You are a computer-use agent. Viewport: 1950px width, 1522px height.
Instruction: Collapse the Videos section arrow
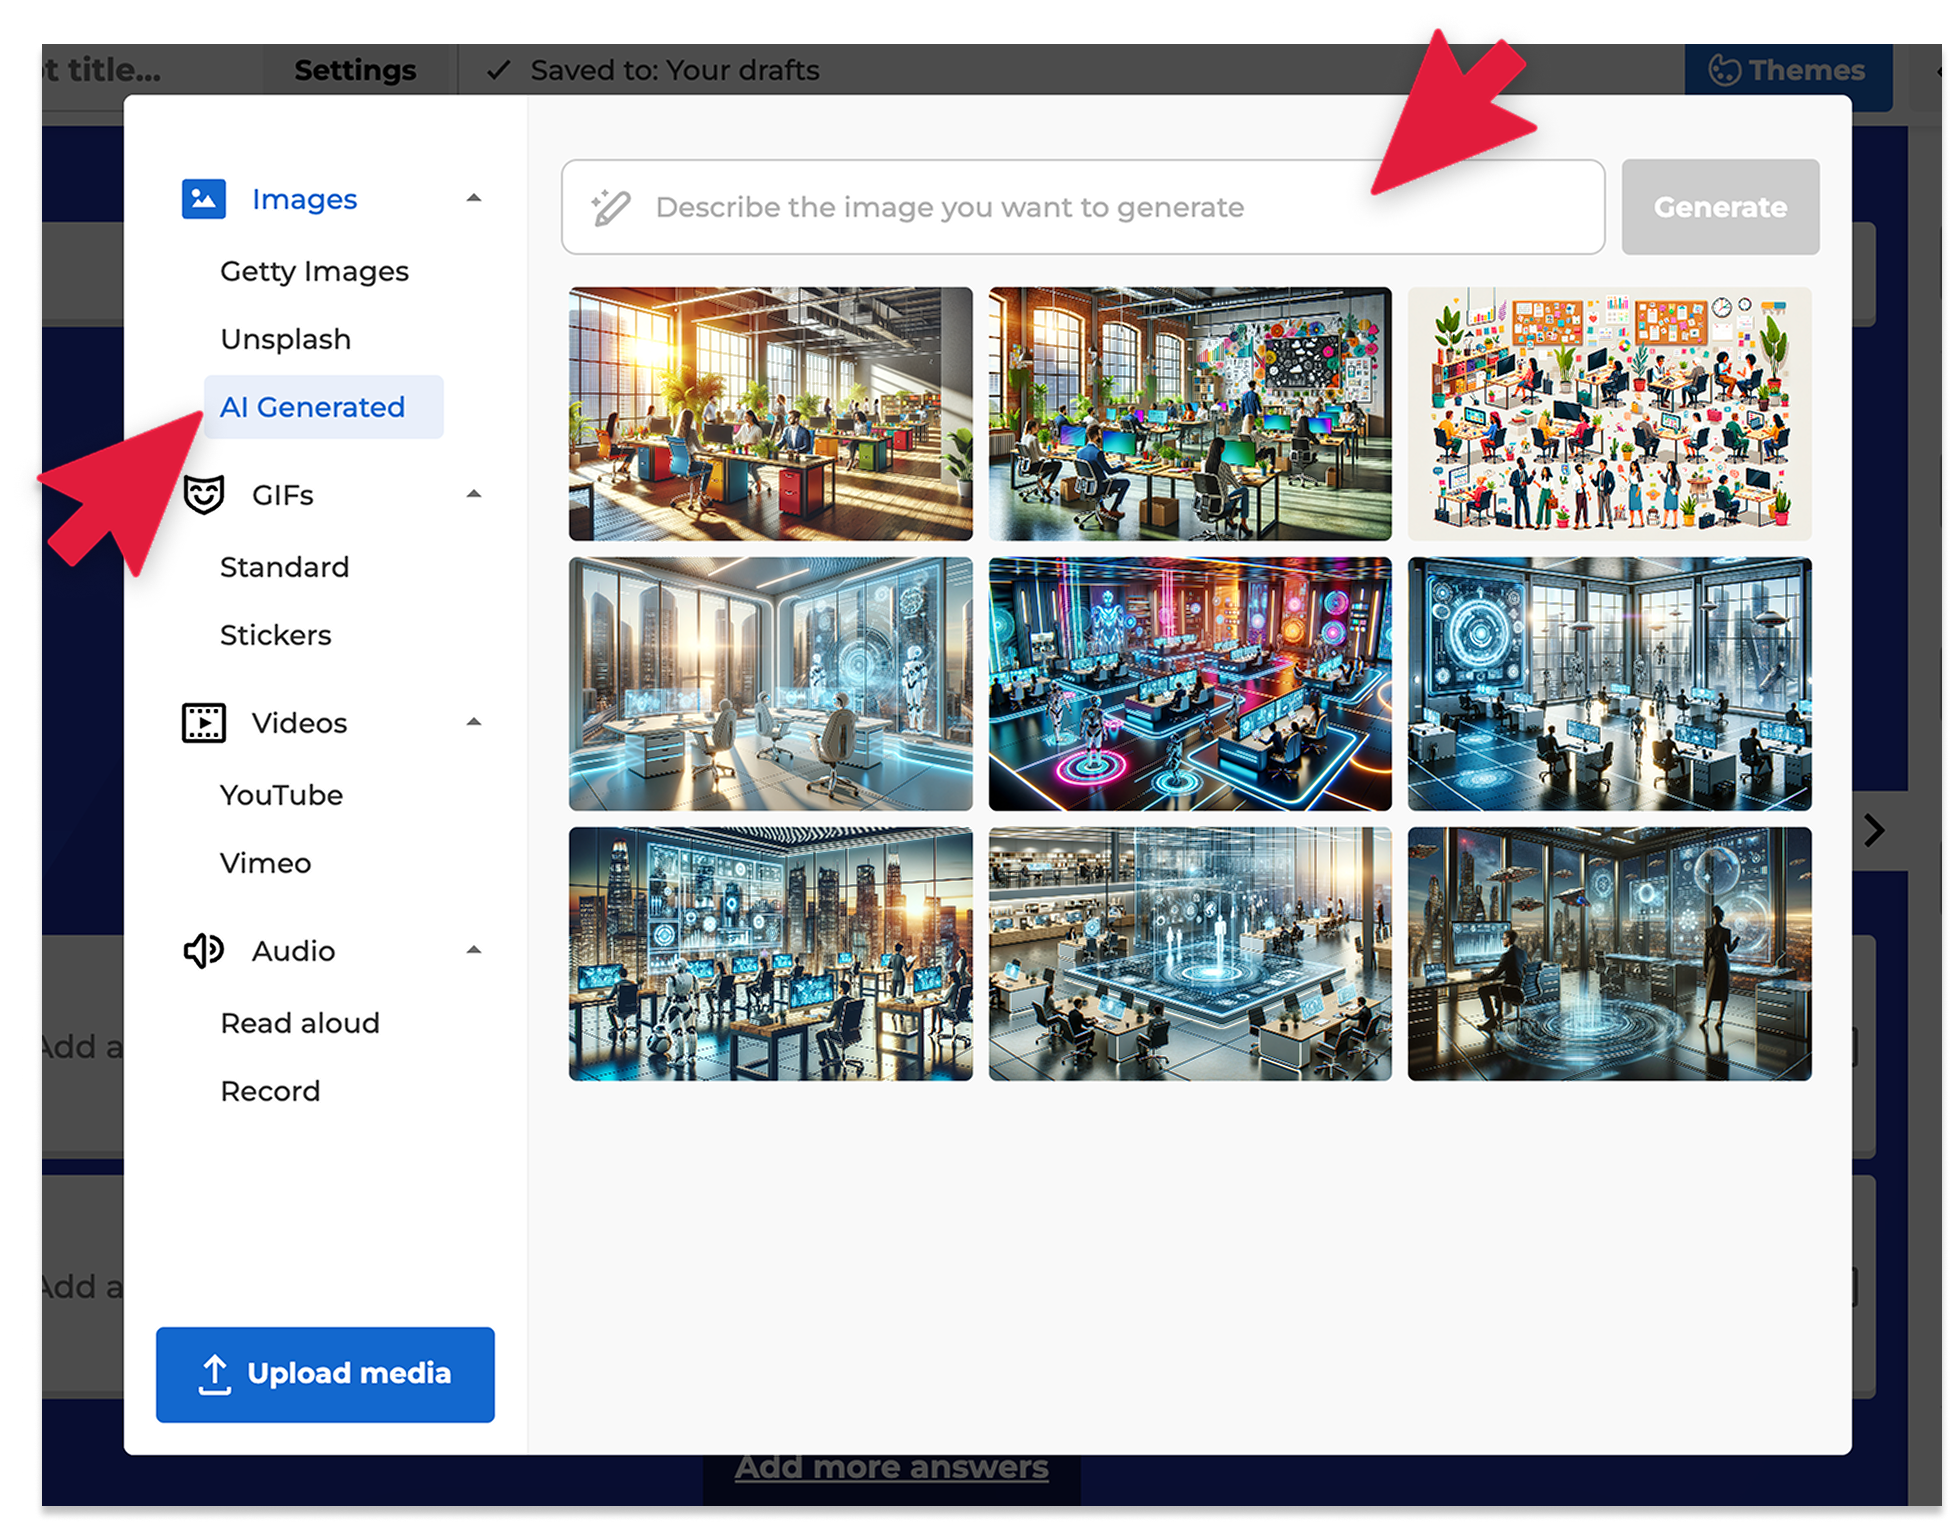point(474,722)
